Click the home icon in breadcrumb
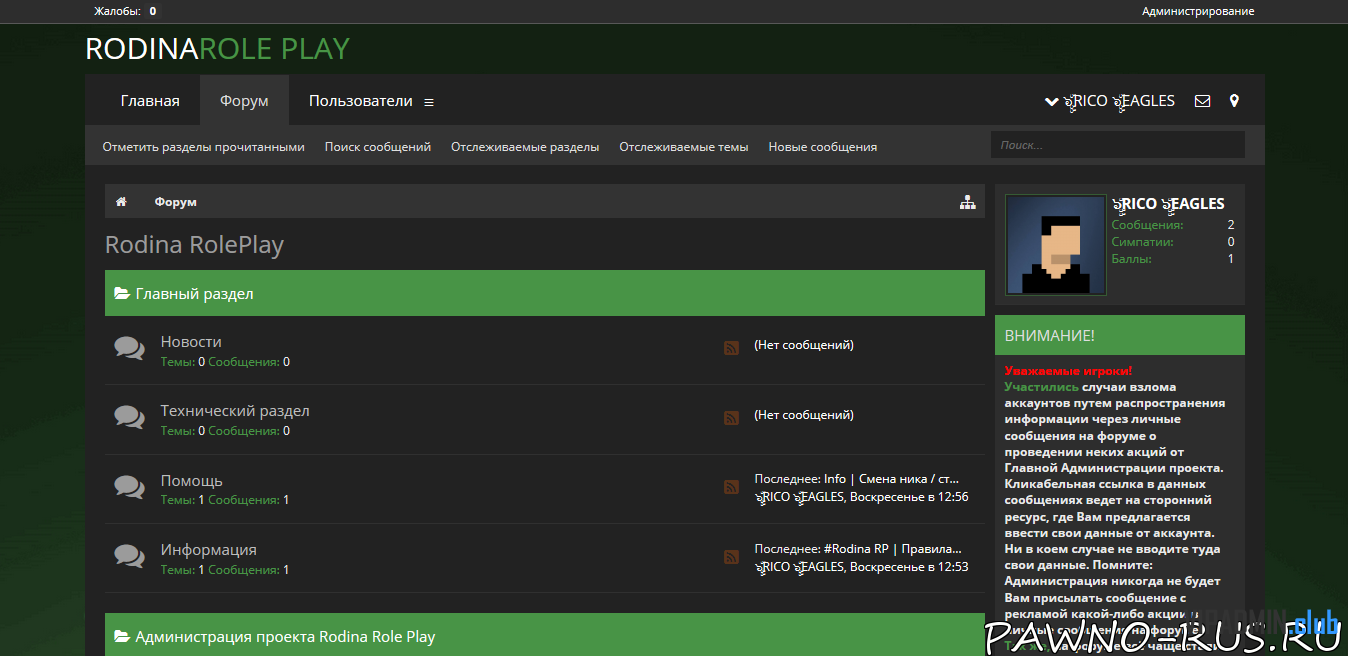 click(x=121, y=202)
